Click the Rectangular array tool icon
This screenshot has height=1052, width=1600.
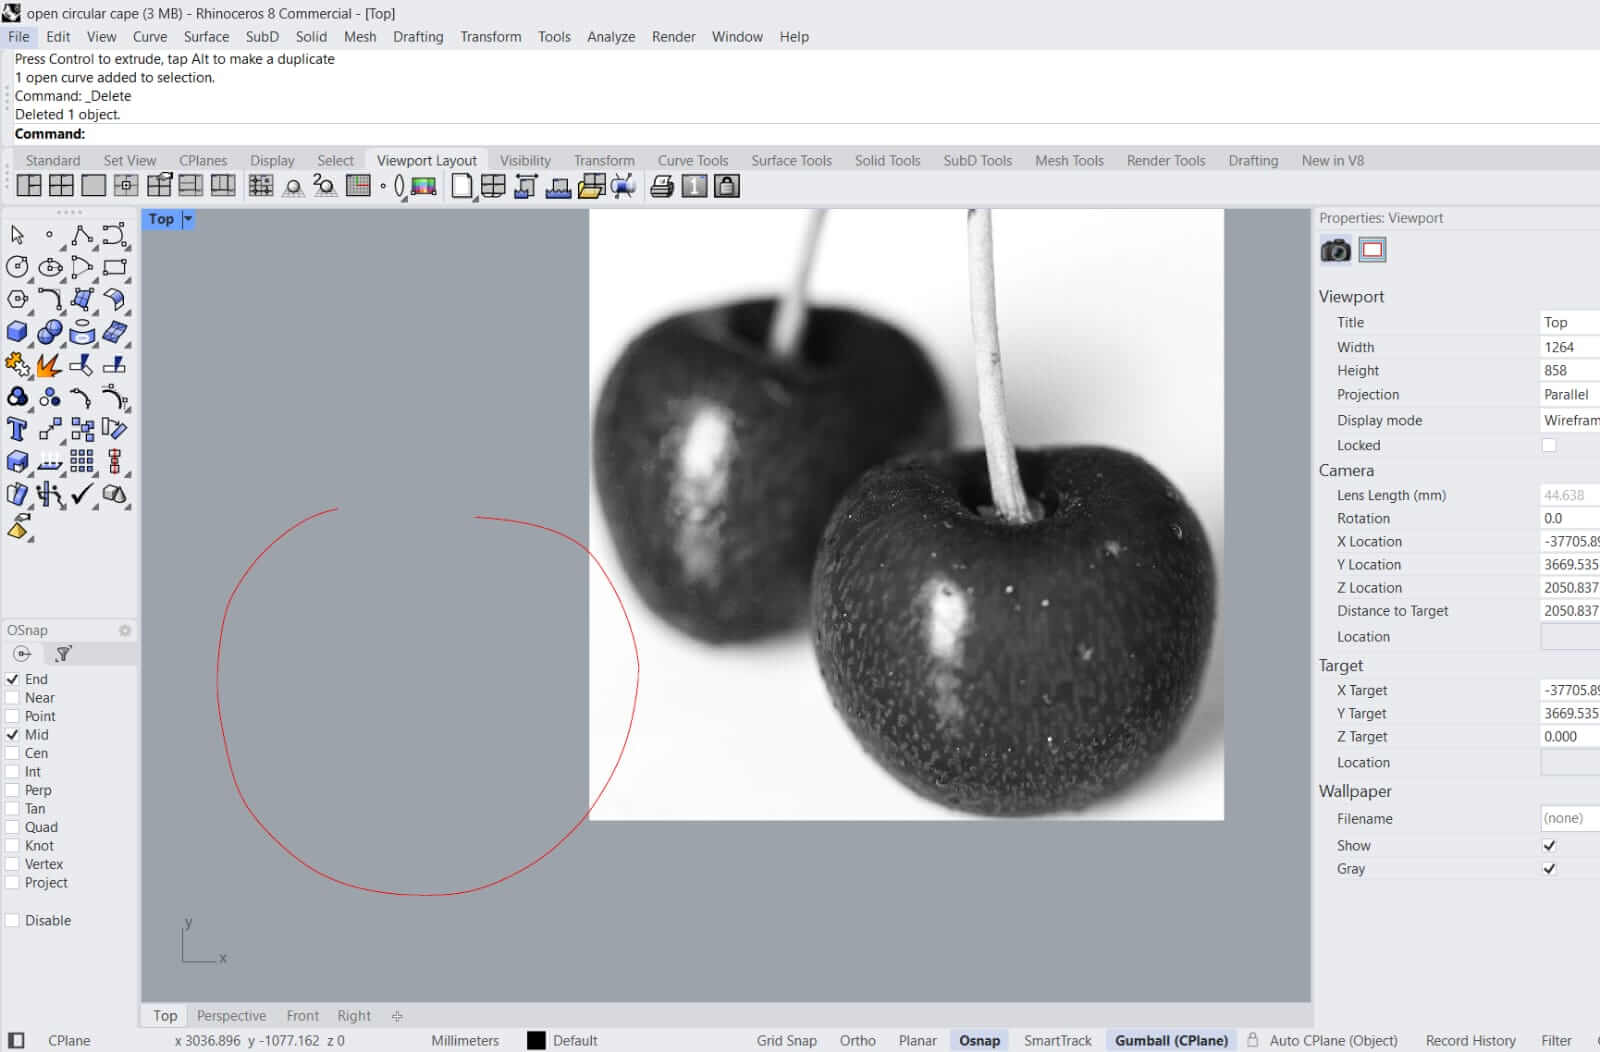[x=82, y=461]
